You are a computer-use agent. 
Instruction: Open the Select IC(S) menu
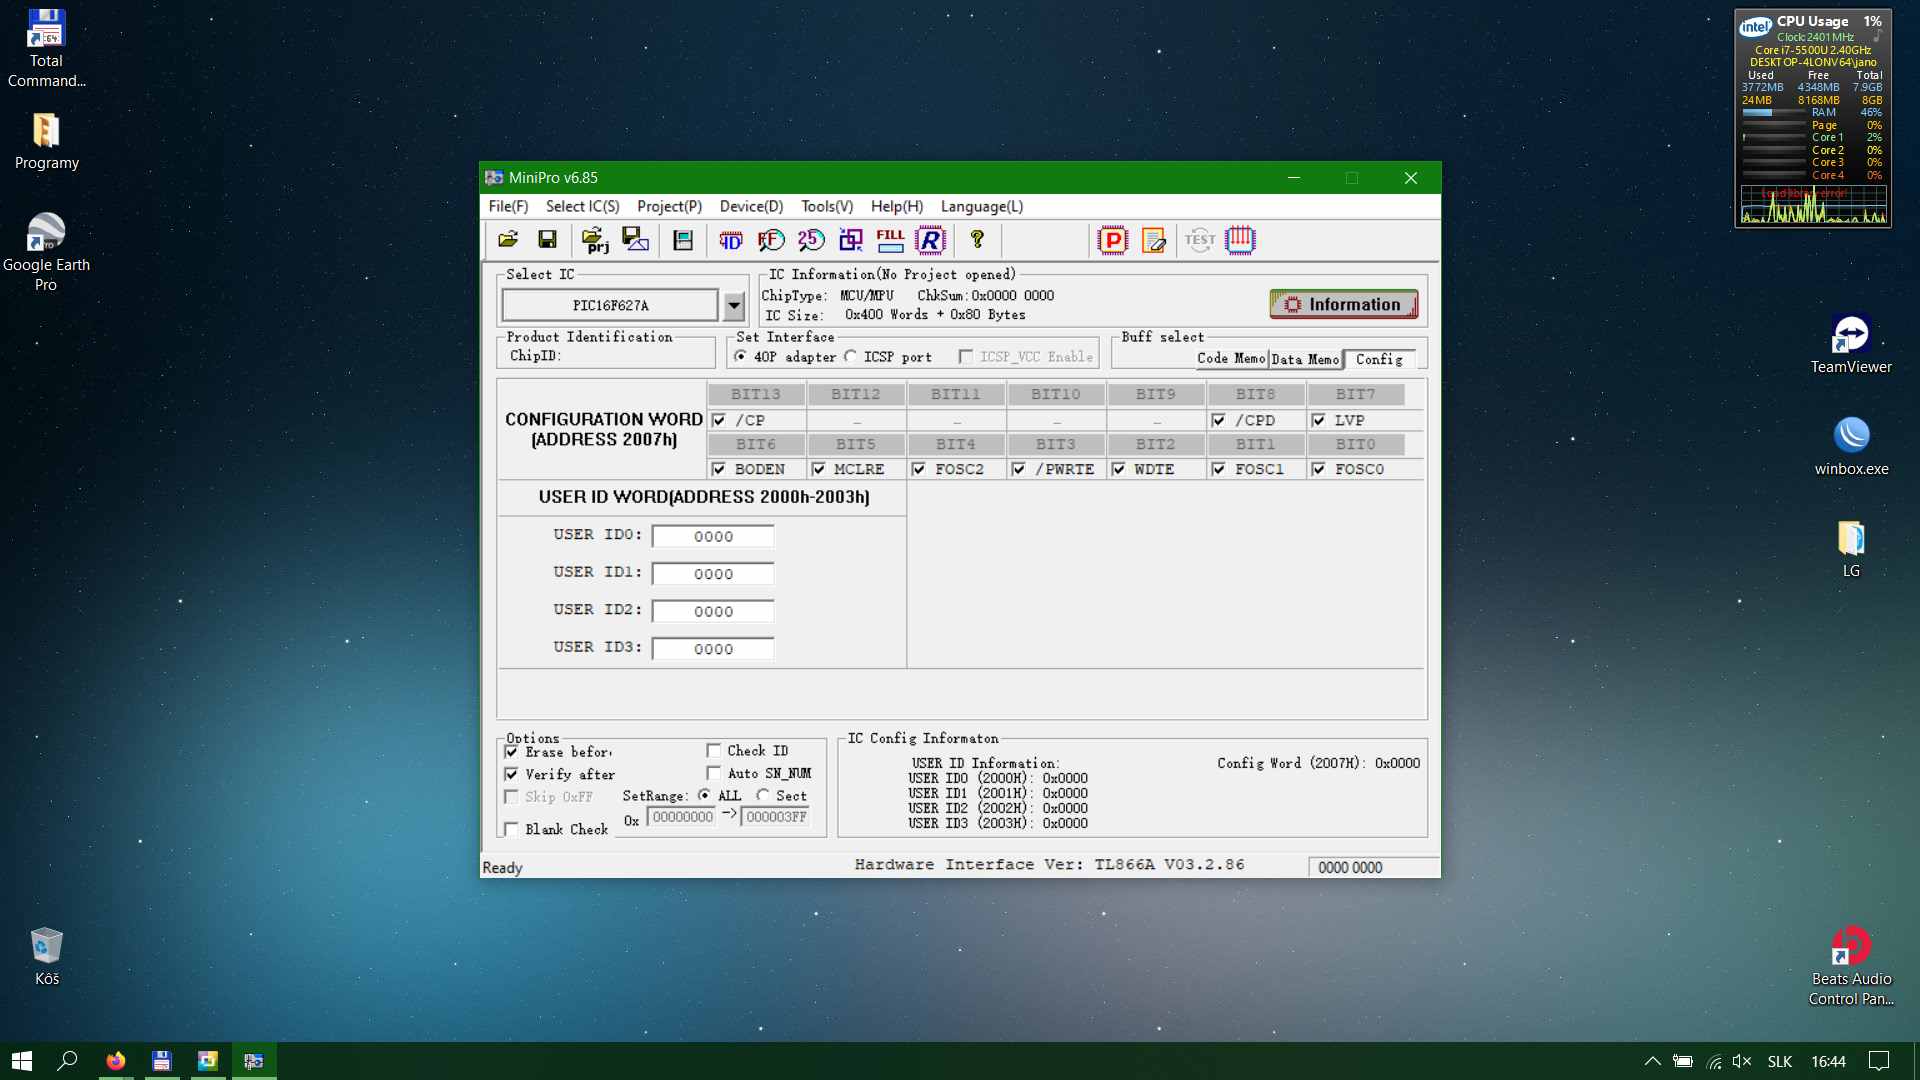[x=582, y=207]
